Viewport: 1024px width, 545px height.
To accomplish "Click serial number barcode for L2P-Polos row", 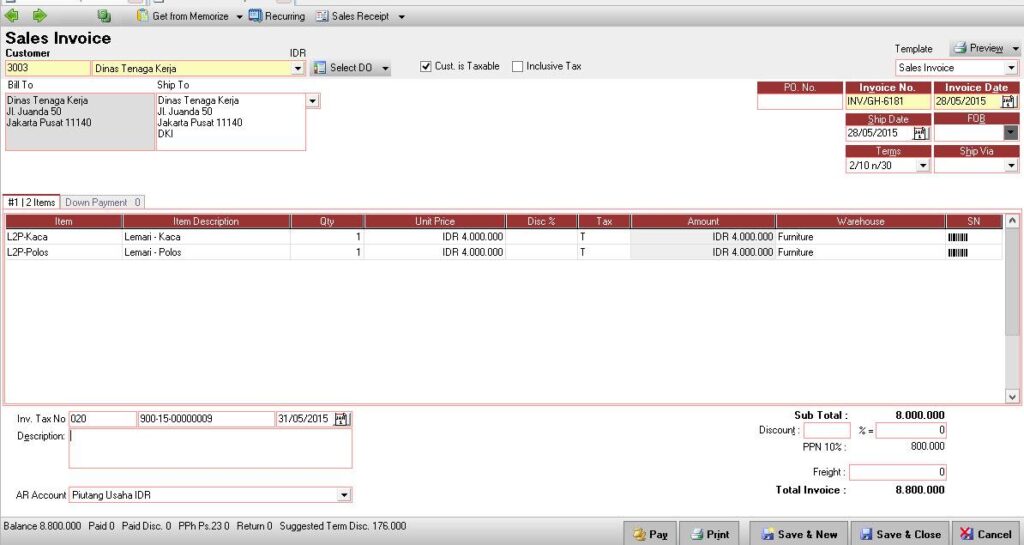I will pyautogui.click(x=958, y=253).
